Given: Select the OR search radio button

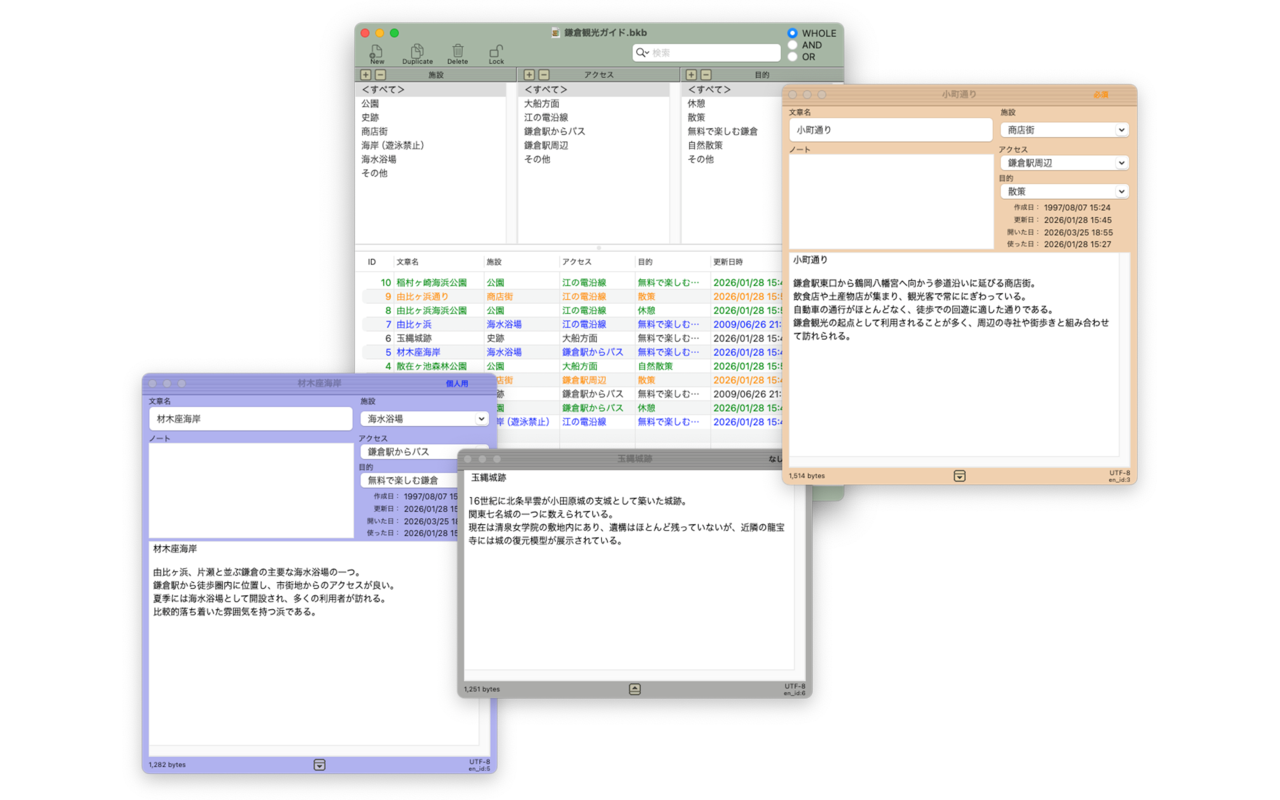Looking at the screenshot, I should tap(793, 57).
